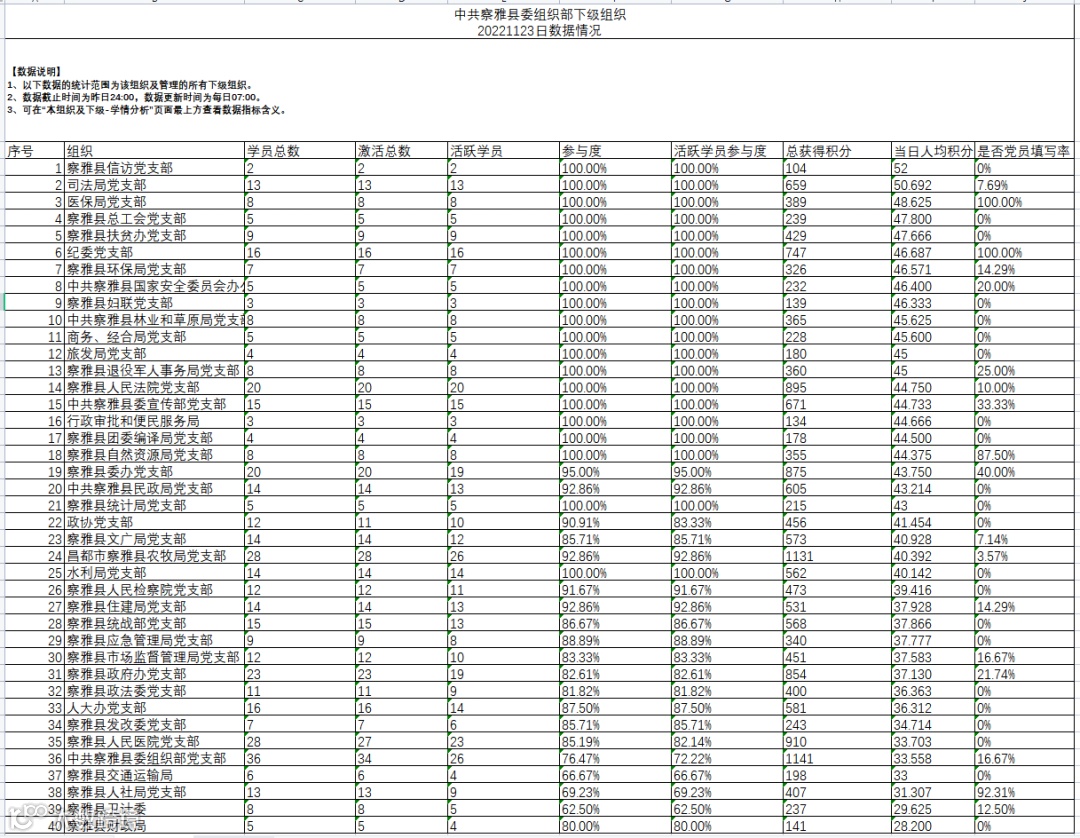The height and width of the screenshot is (838, 1080).
Task: Select the 察雅县退役军人事务局党支部 cell
Action: tap(155, 370)
